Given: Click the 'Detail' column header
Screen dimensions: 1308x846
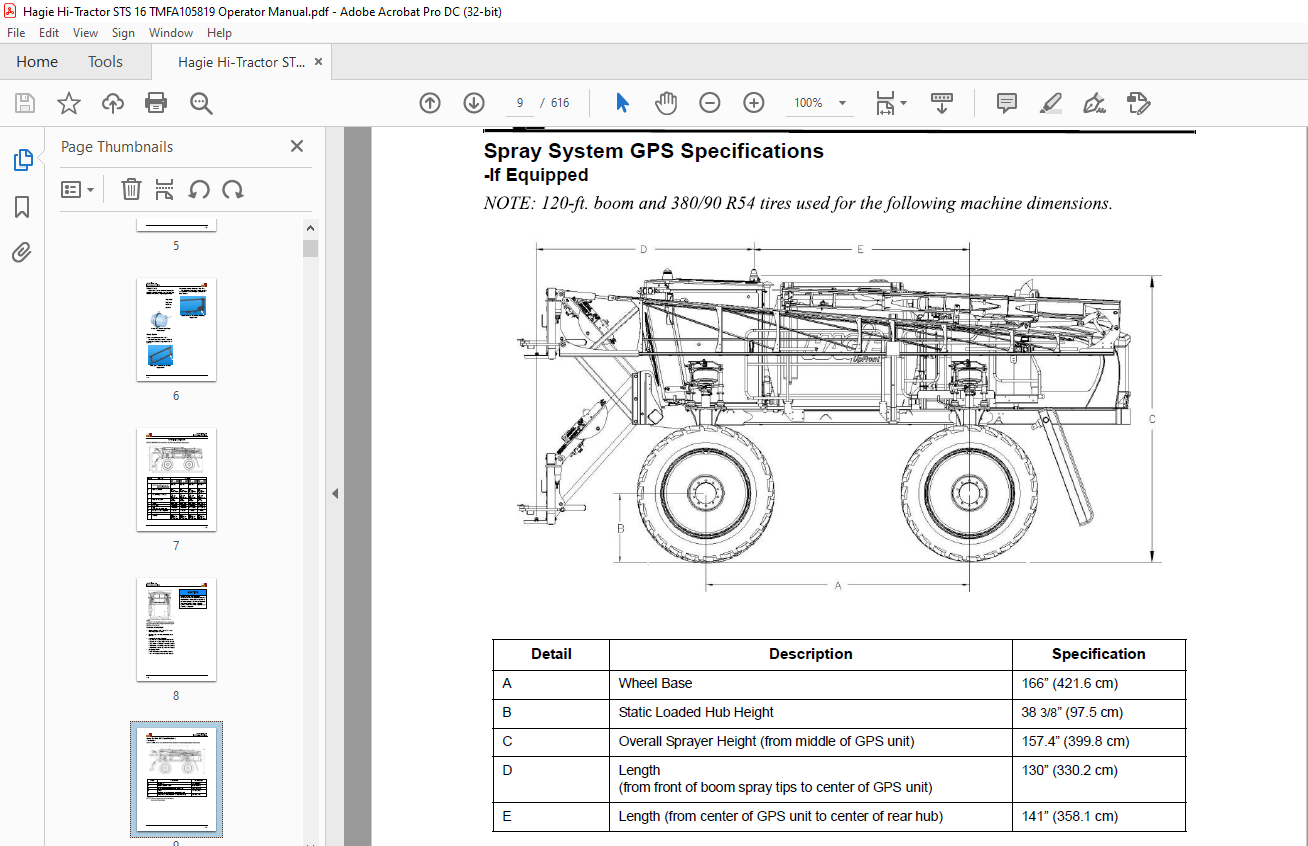Looking at the screenshot, I should (x=551, y=654).
